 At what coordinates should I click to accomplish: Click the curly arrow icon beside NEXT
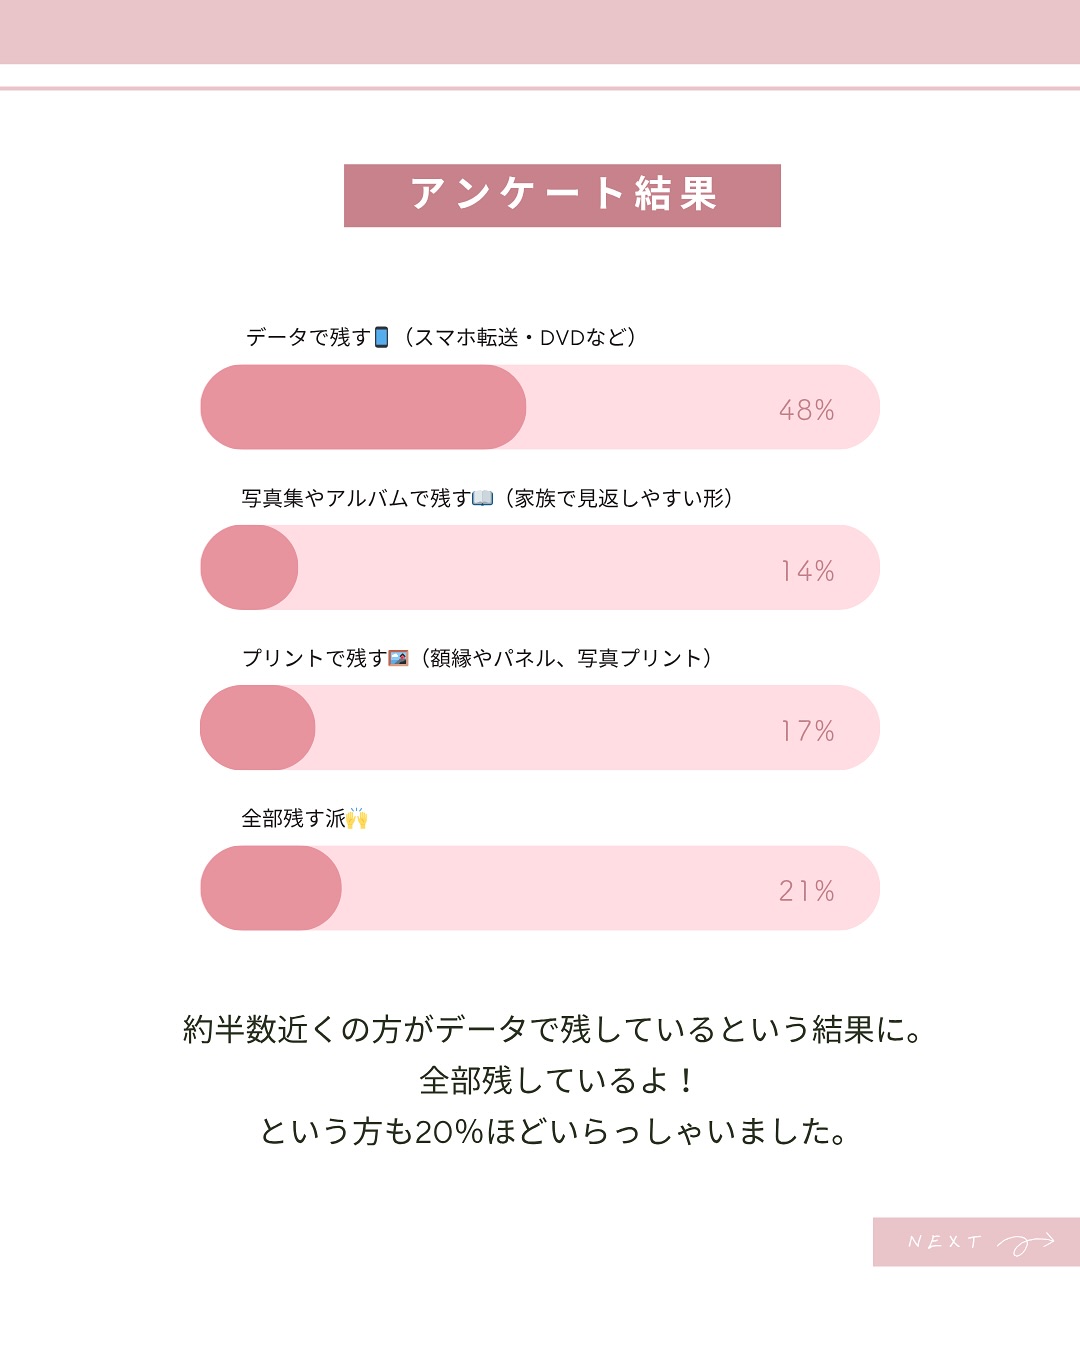coord(1026,1243)
